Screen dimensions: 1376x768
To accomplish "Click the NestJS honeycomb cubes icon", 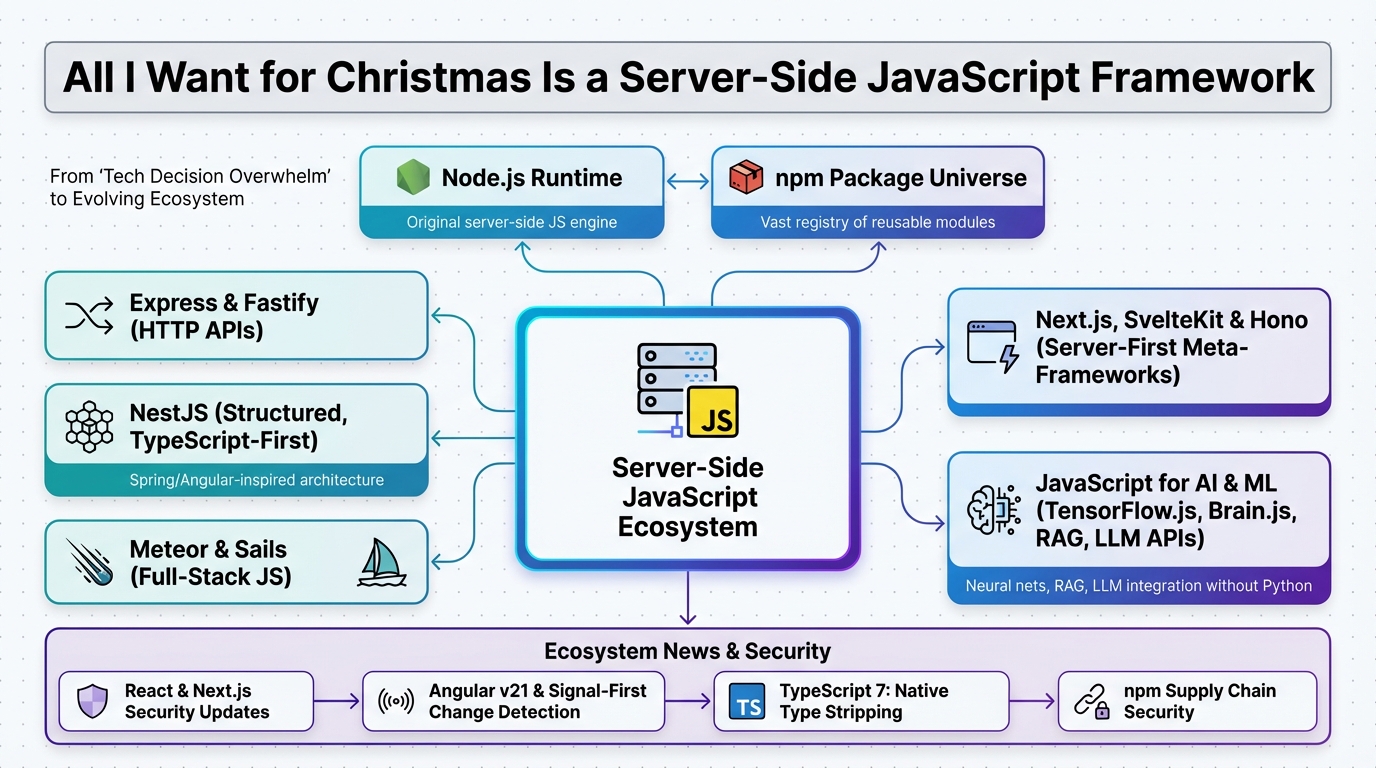I will click(90, 427).
